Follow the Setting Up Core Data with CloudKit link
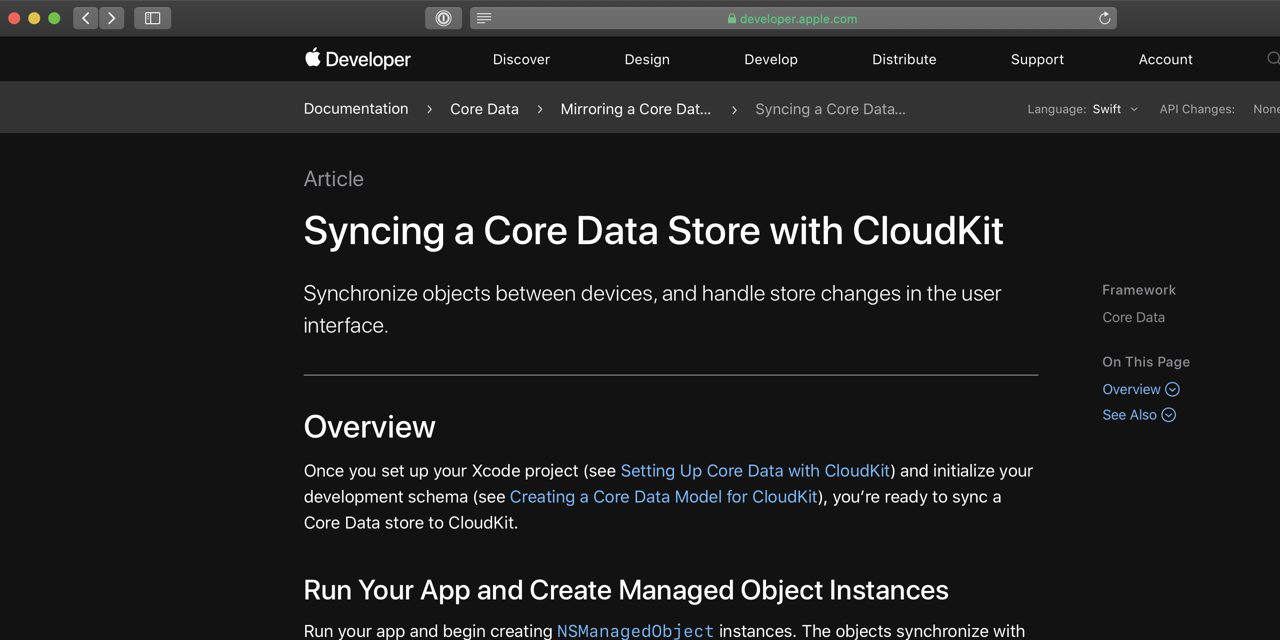 [755, 471]
